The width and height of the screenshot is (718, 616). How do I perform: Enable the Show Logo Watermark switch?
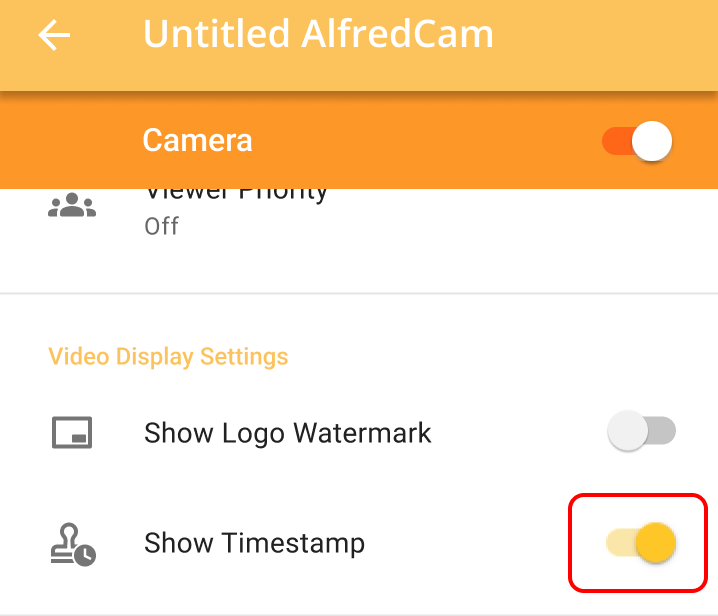[641, 432]
